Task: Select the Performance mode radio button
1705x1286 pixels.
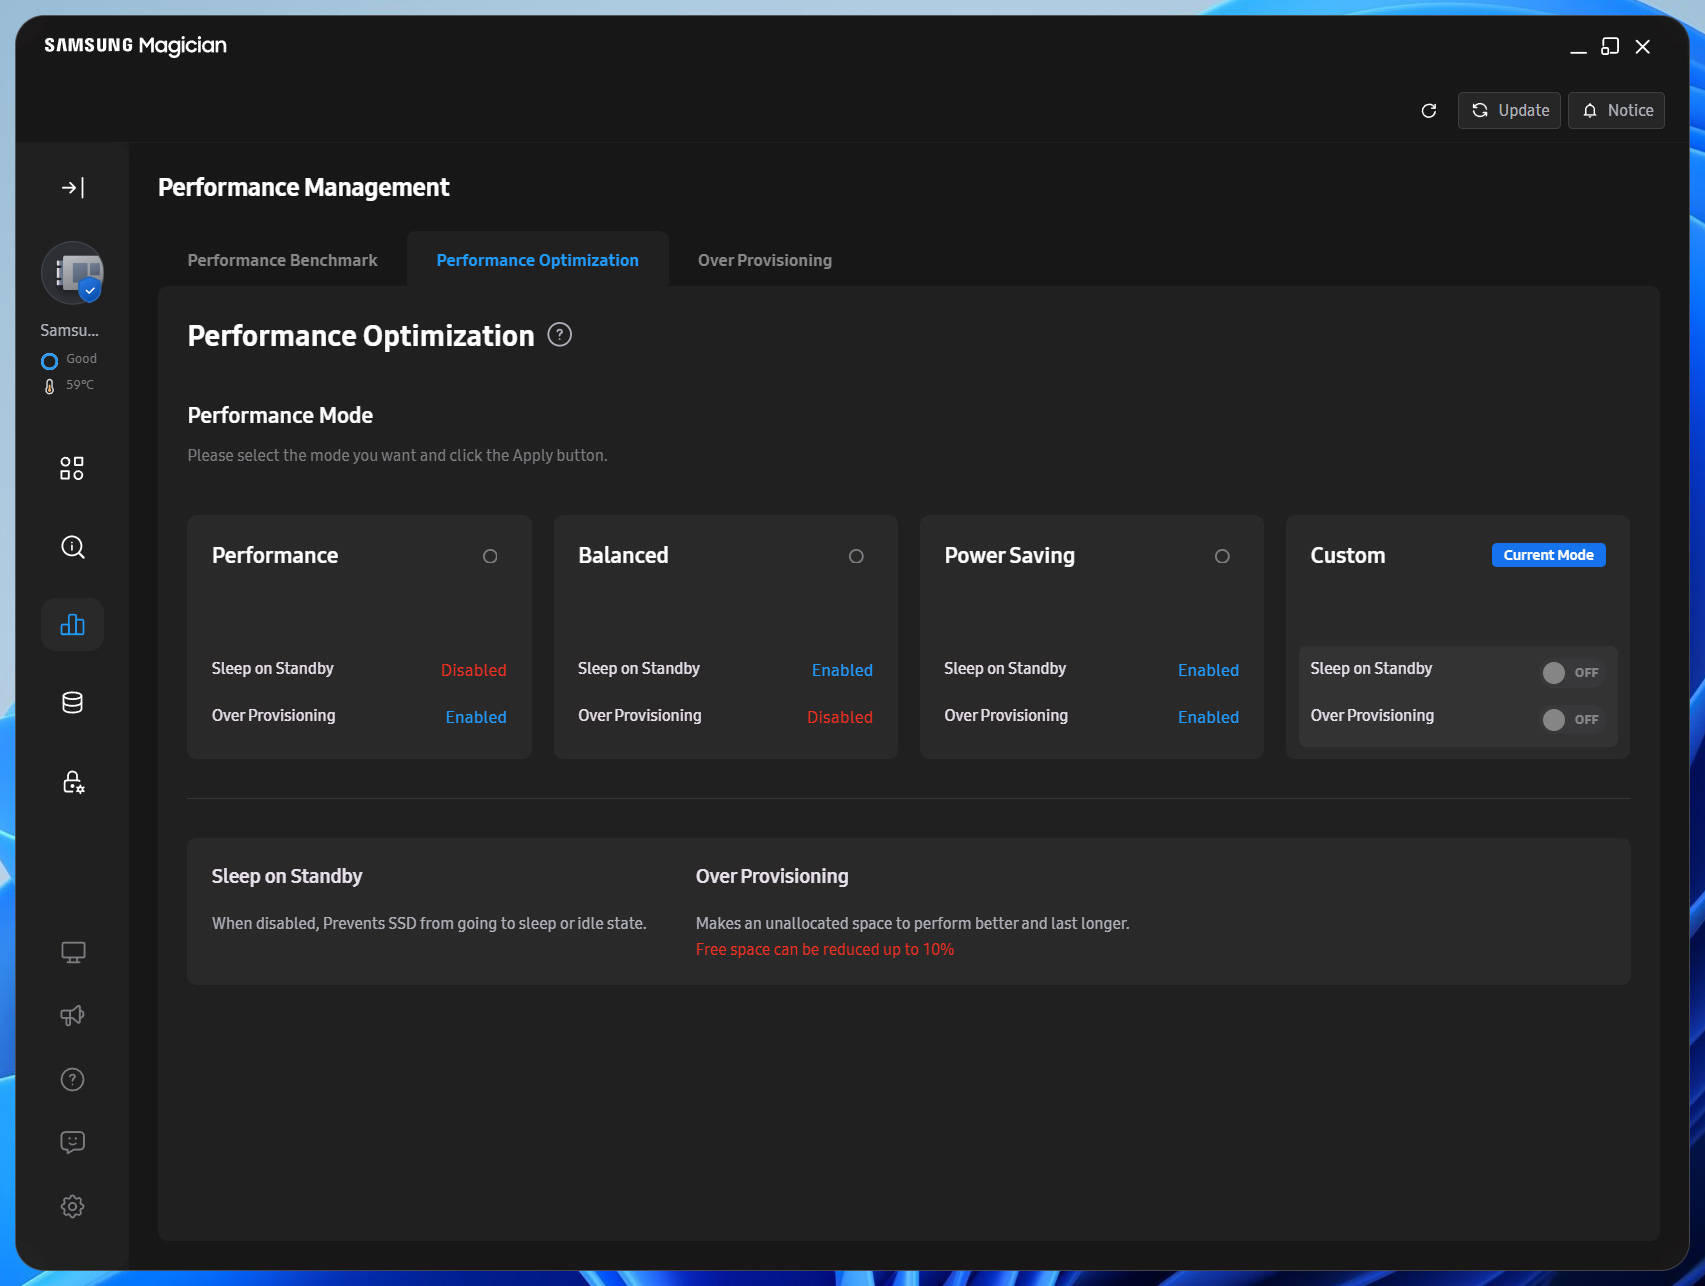Action: (490, 556)
